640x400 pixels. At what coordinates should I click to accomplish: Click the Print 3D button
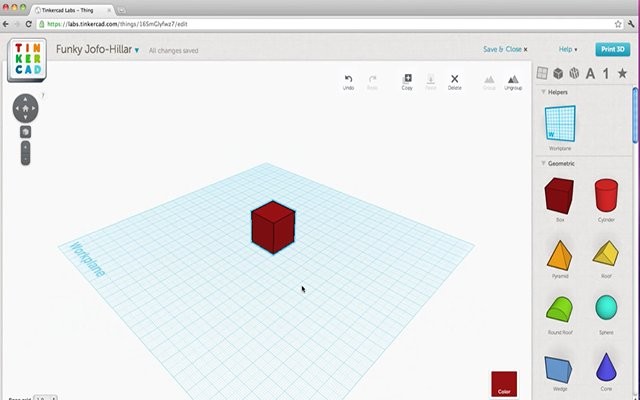613,49
